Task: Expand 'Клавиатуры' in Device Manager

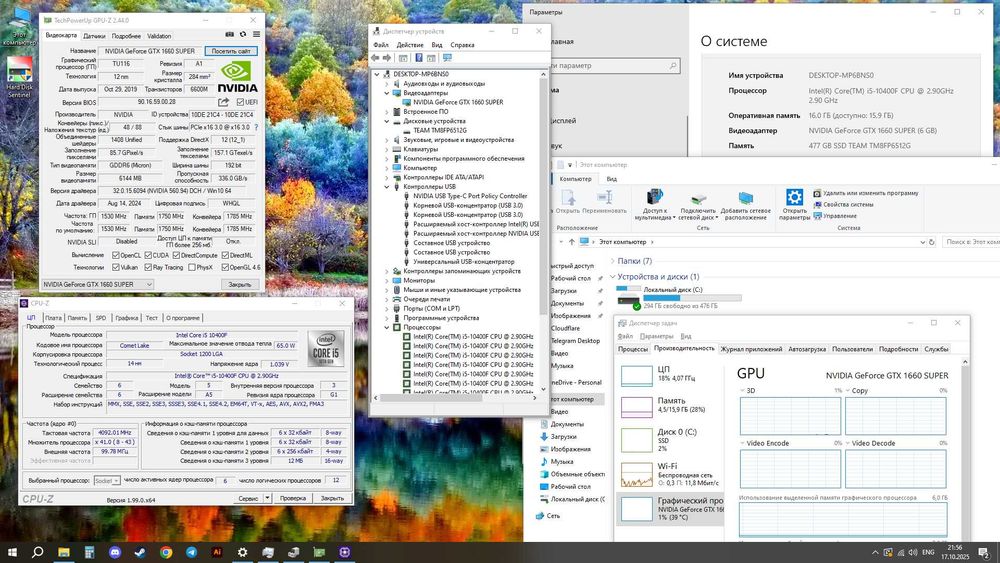Action: tap(387, 149)
